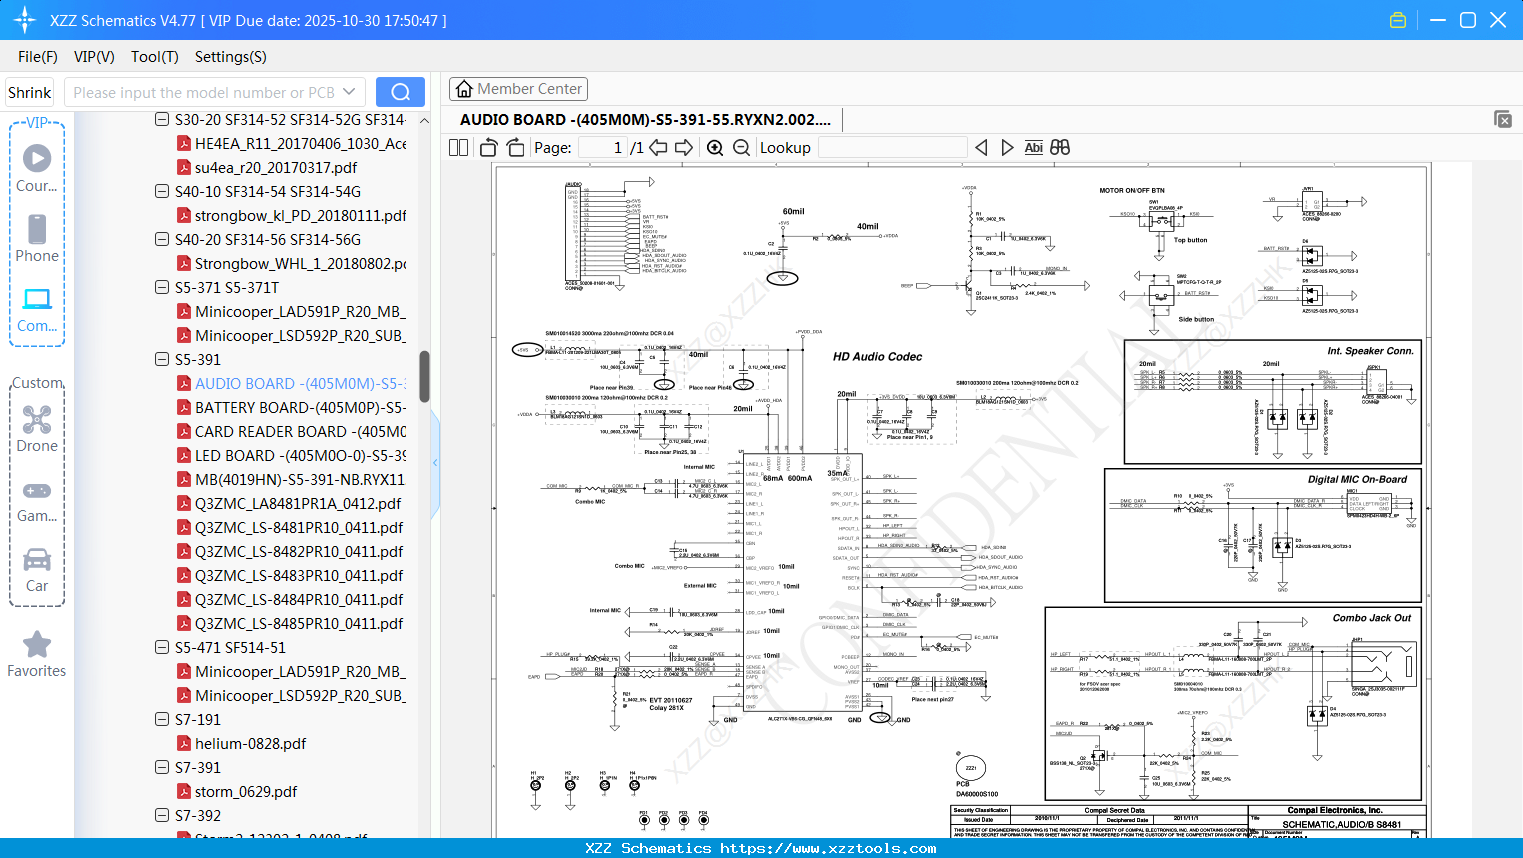Open the Tool(T) menu

154,57
